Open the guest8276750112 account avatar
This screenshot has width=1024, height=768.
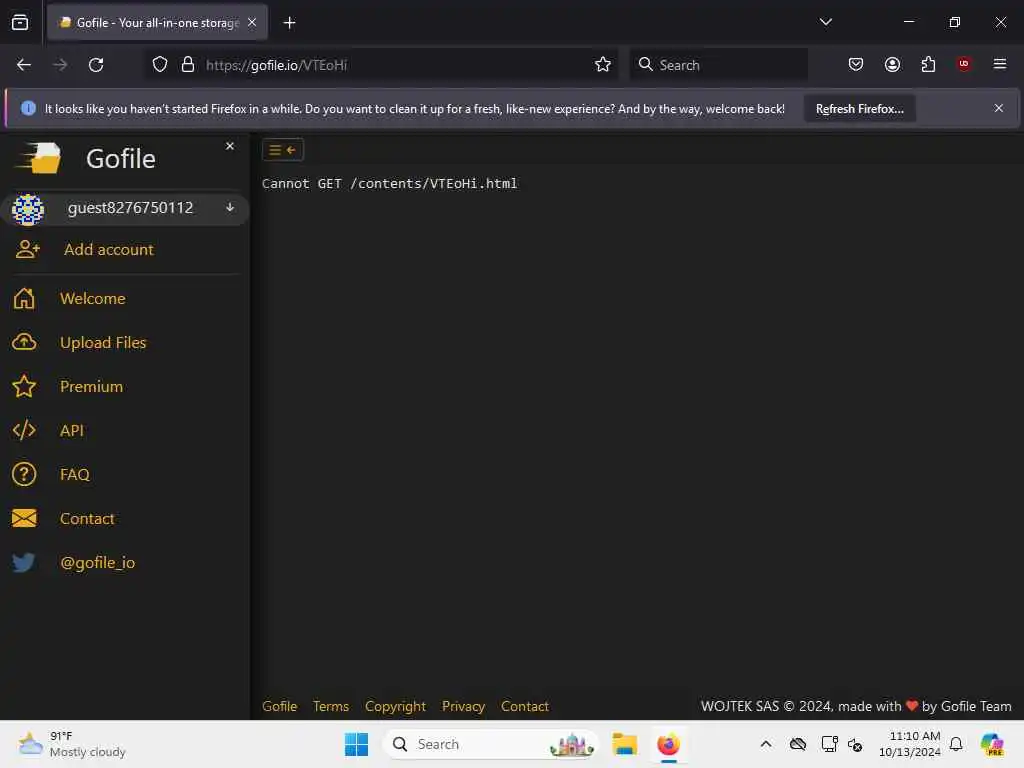click(27, 209)
